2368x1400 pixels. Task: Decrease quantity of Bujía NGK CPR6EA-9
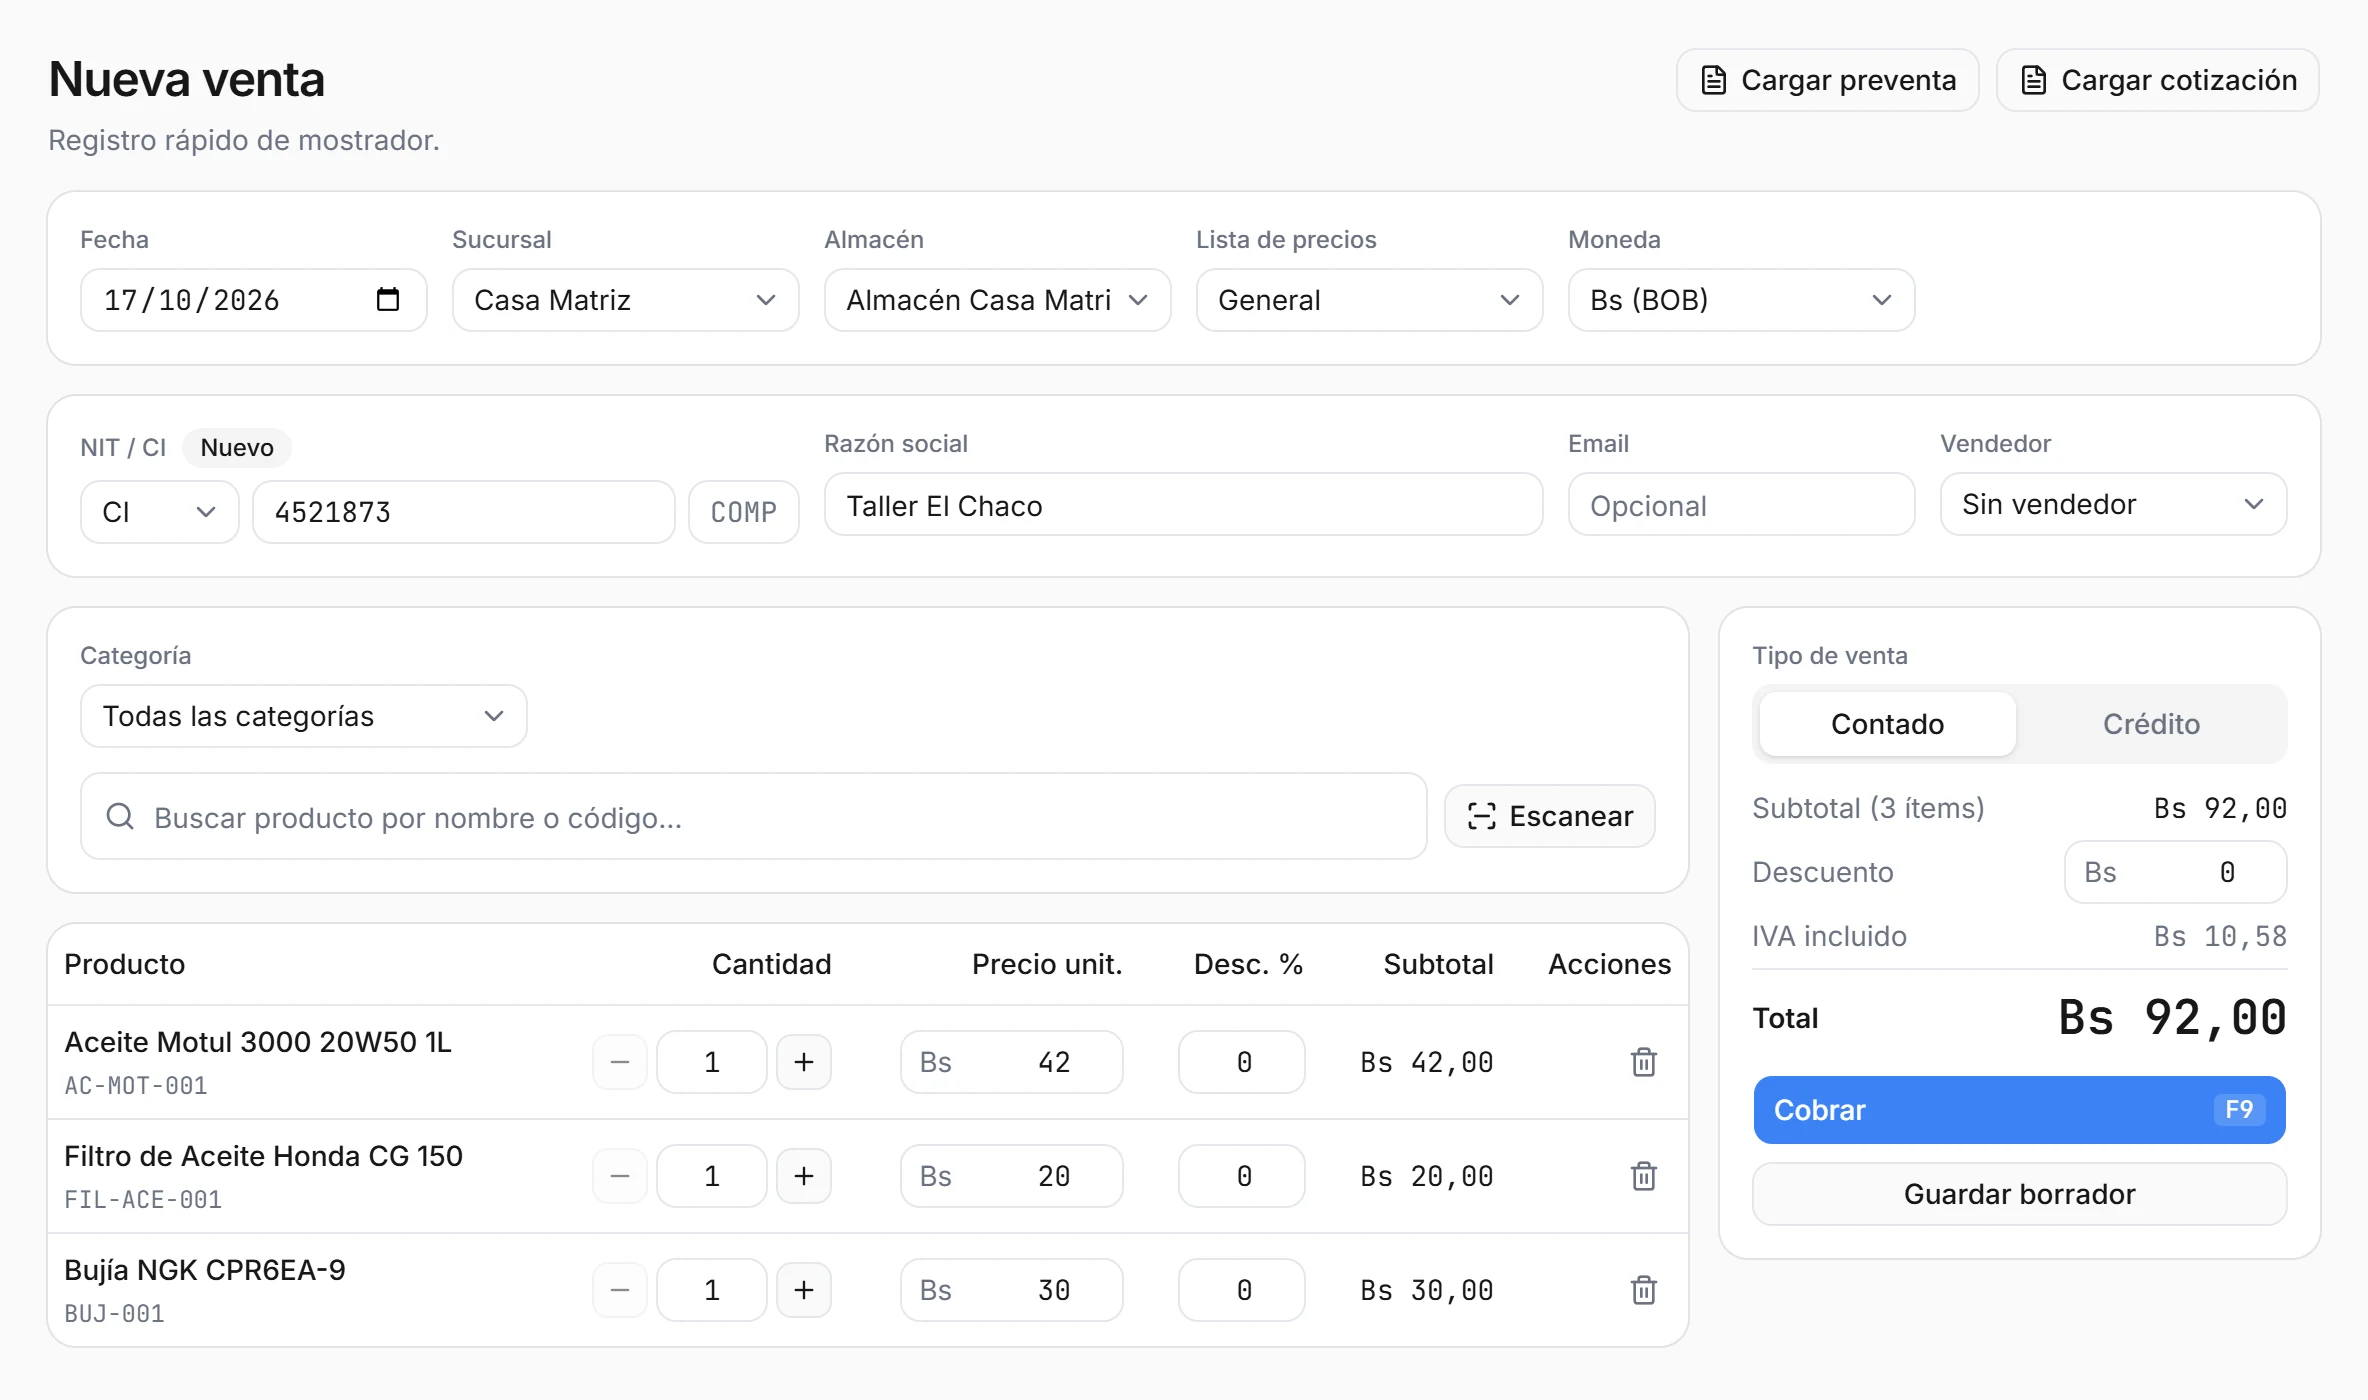pyautogui.click(x=620, y=1290)
